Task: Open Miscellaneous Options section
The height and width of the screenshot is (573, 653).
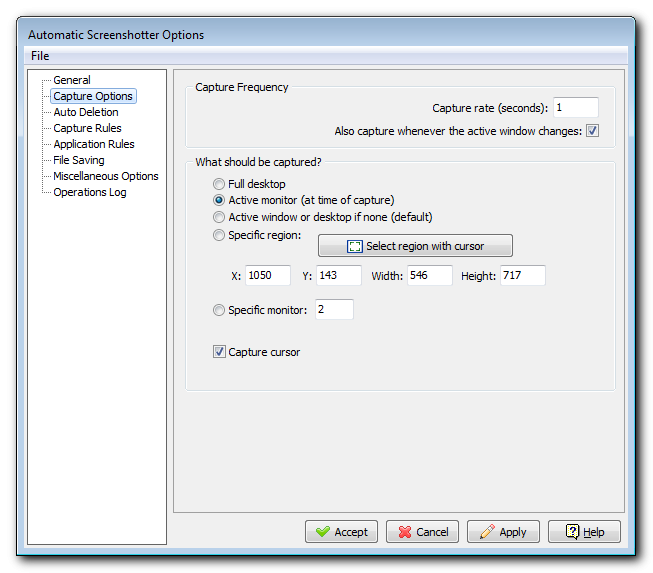Action: (x=106, y=176)
